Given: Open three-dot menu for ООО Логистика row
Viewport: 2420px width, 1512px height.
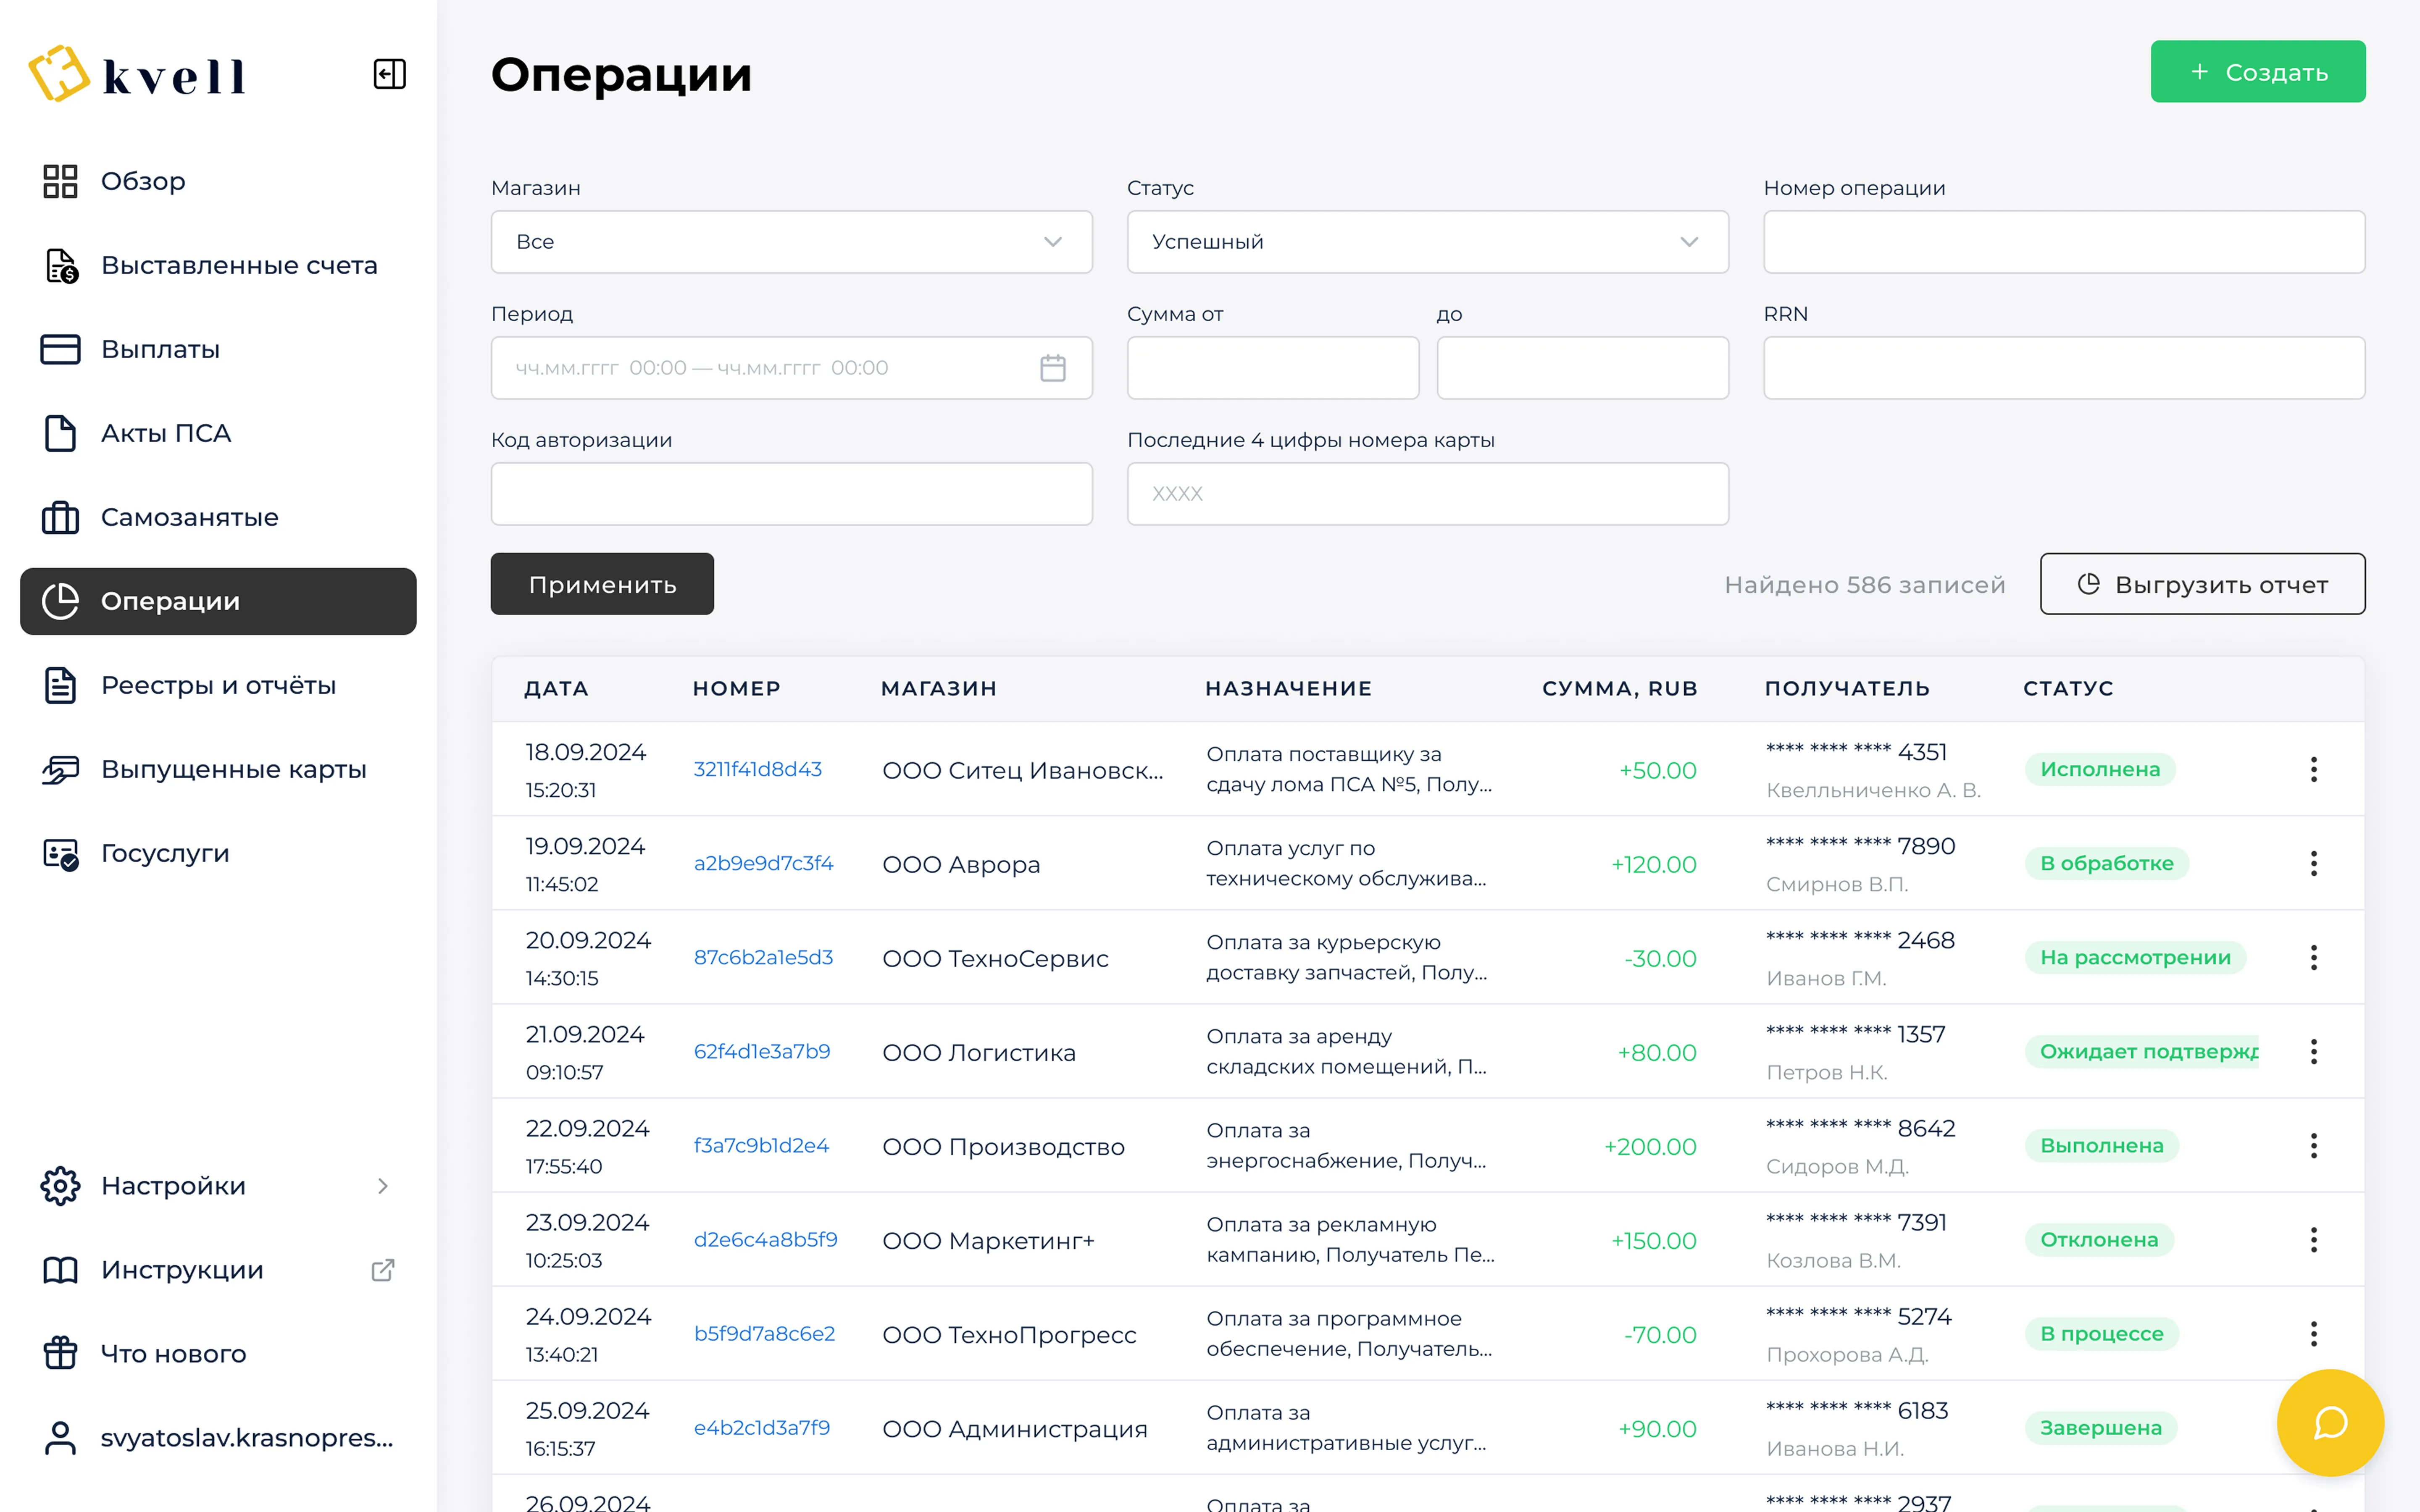Looking at the screenshot, I should (2313, 1051).
